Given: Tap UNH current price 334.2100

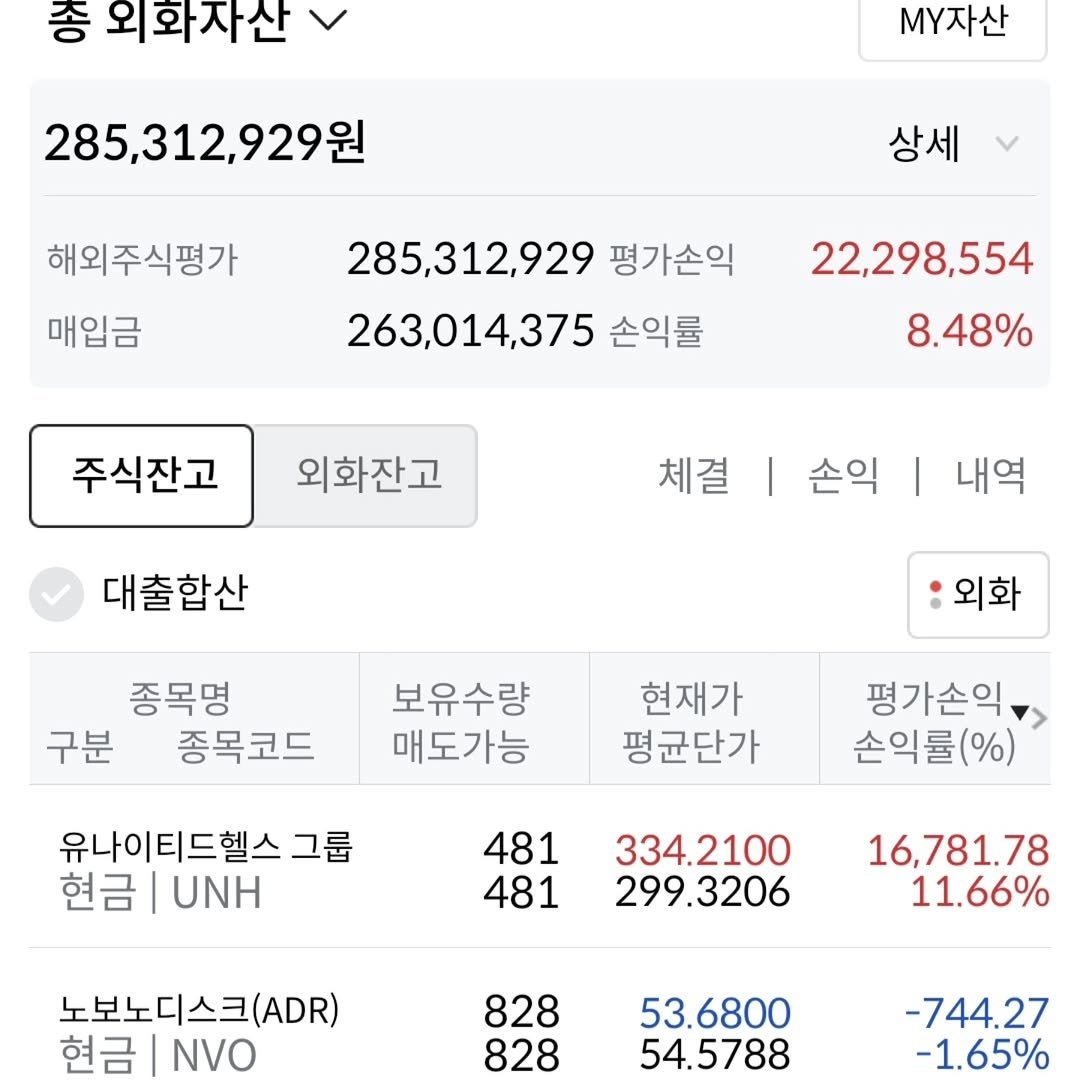Looking at the screenshot, I should 702,850.
